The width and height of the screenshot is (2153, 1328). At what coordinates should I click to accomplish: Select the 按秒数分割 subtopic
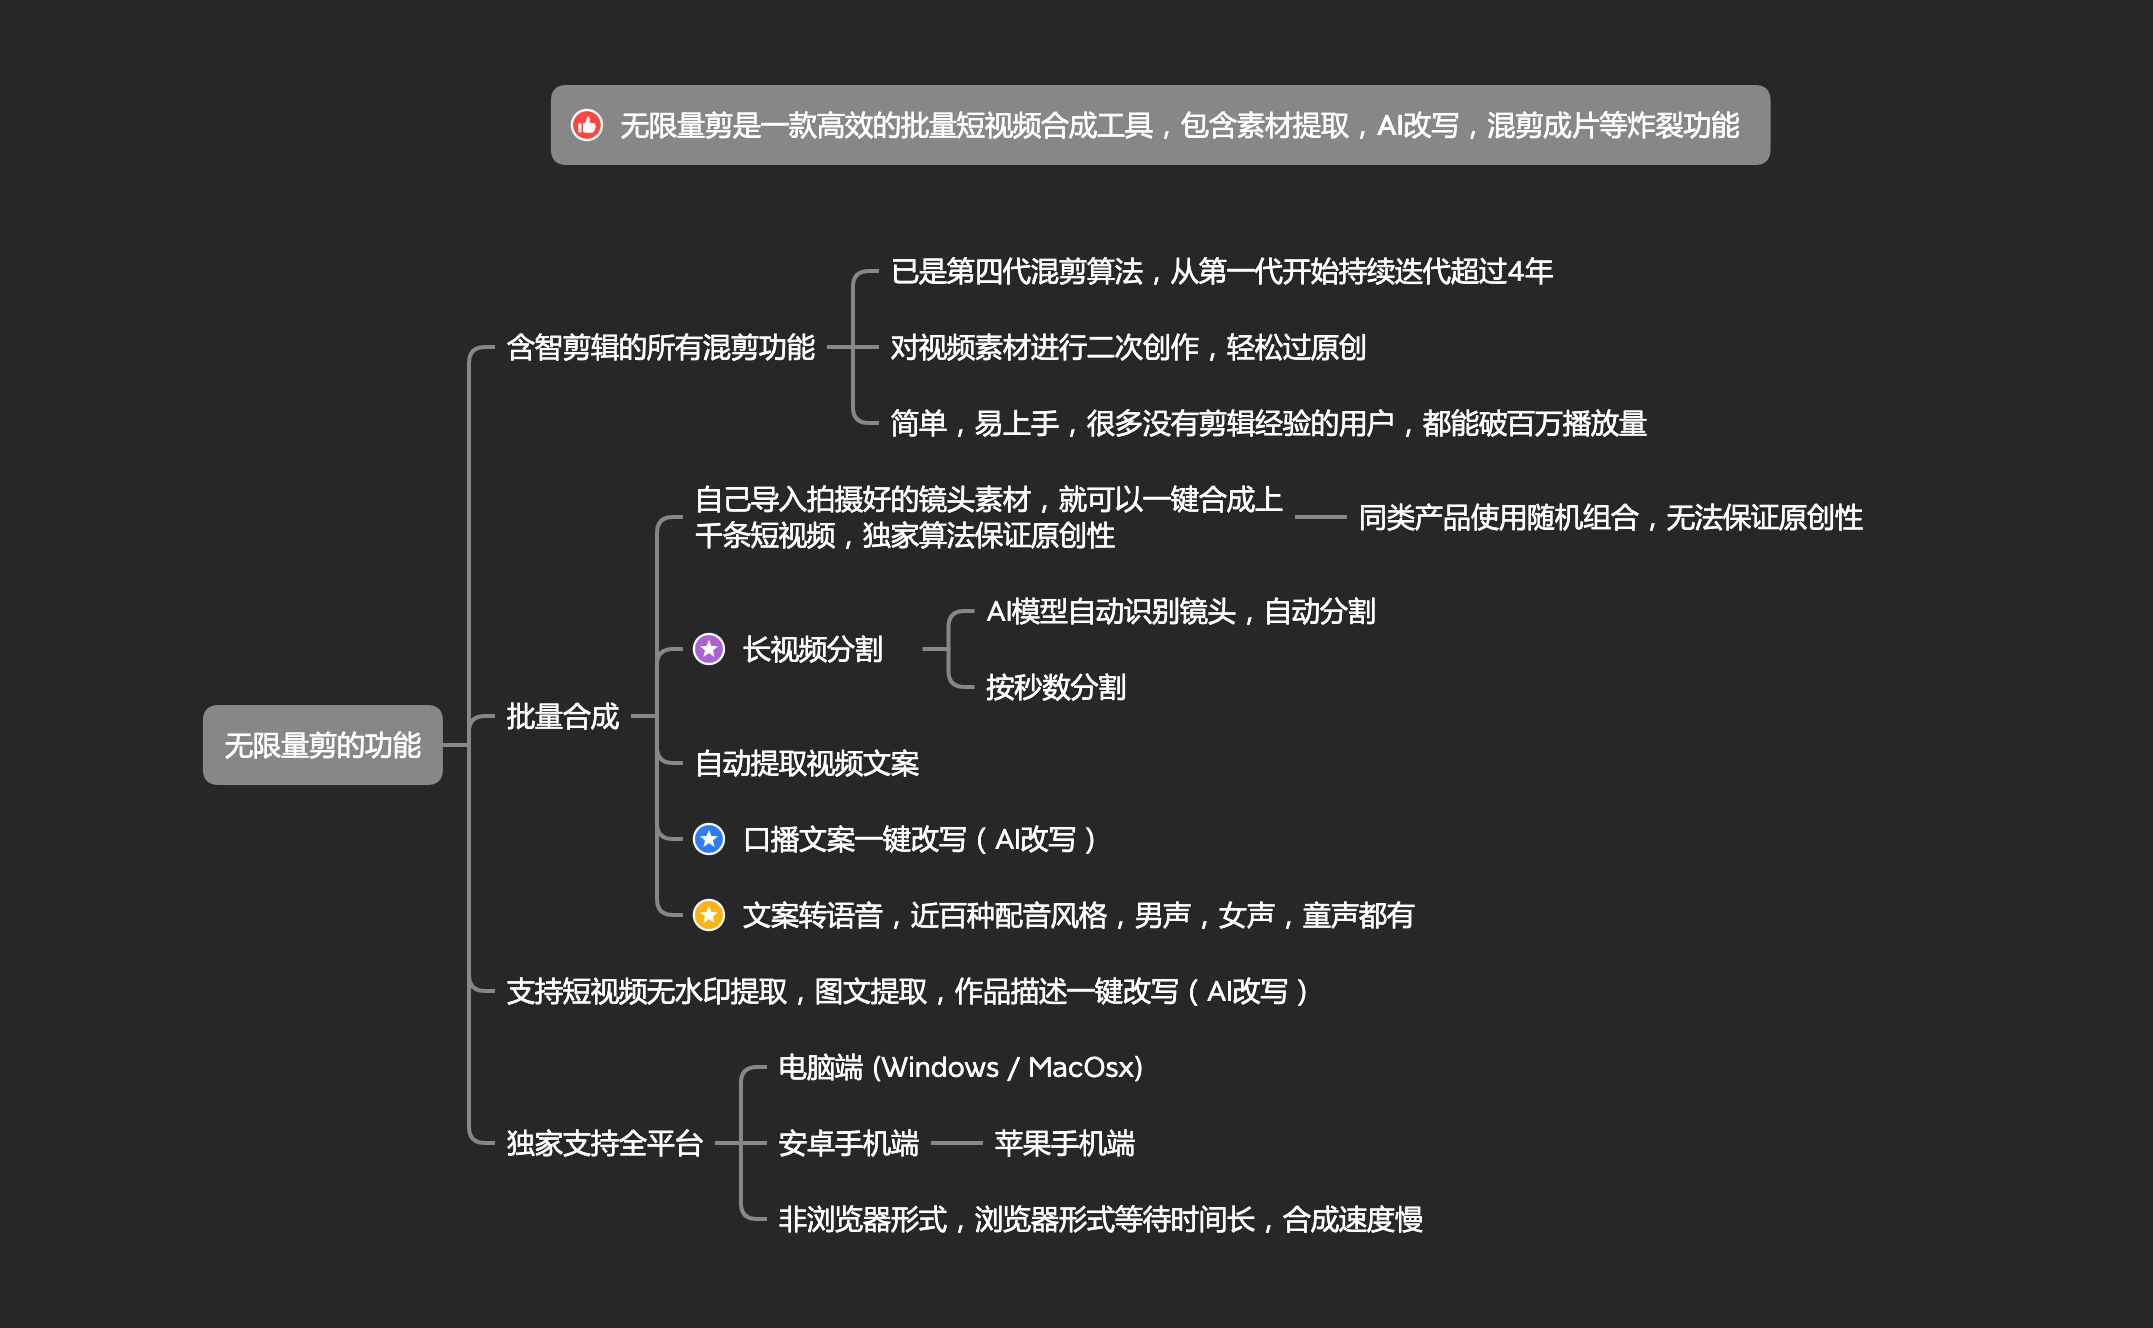click(1055, 688)
